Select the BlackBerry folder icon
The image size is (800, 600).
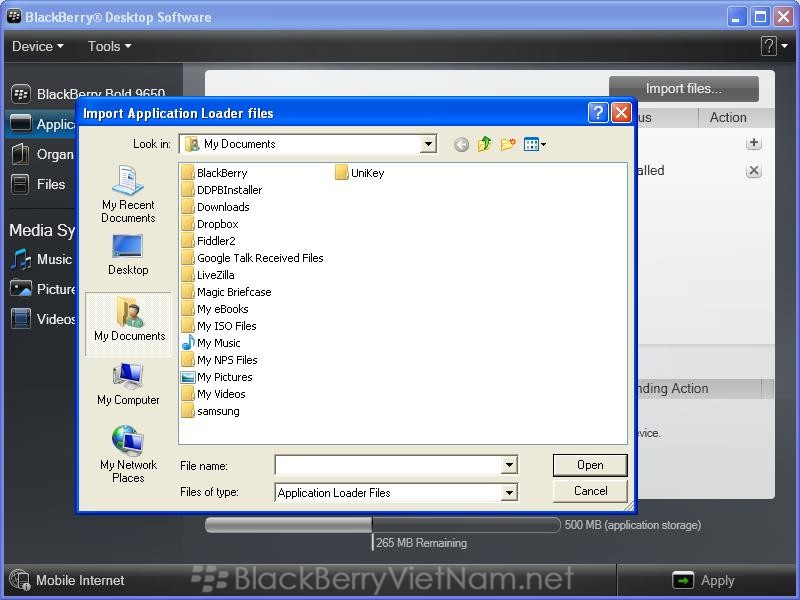click(188, 173)
